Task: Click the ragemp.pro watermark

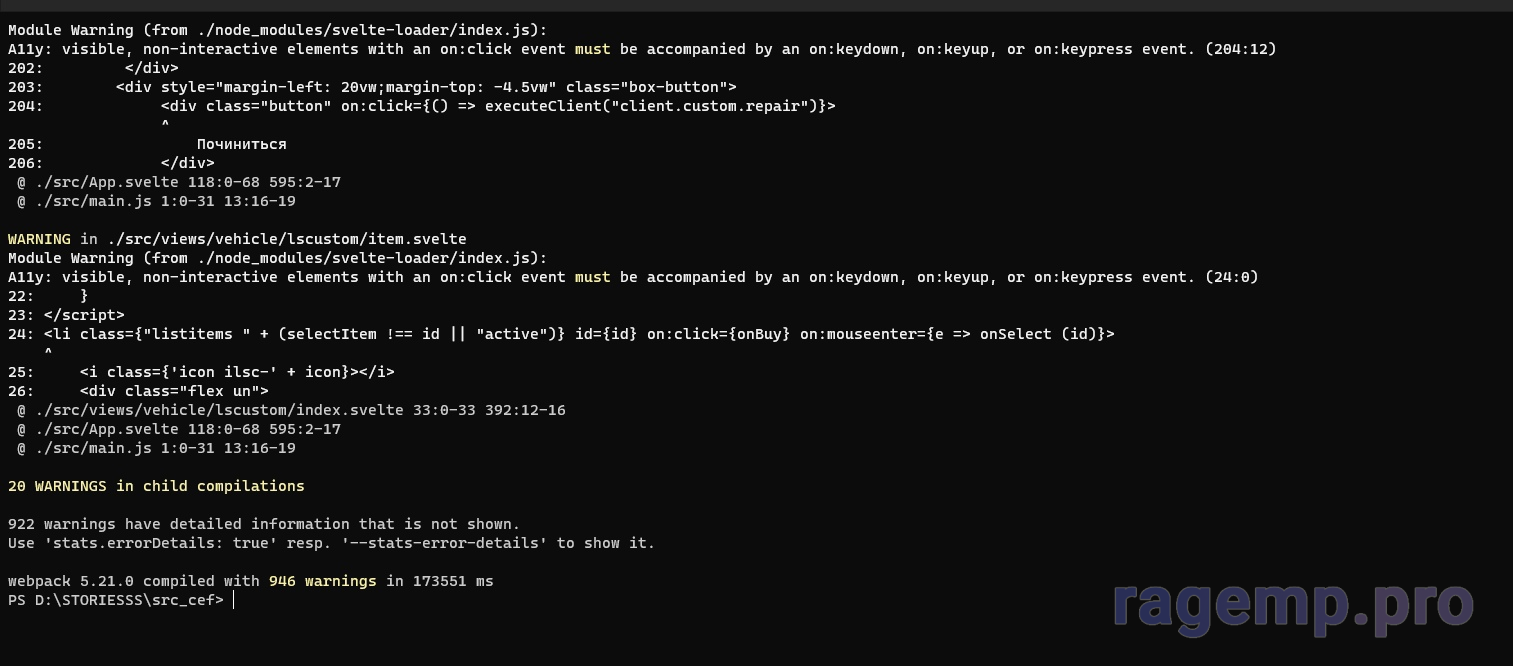Action: pos(1293,604)
